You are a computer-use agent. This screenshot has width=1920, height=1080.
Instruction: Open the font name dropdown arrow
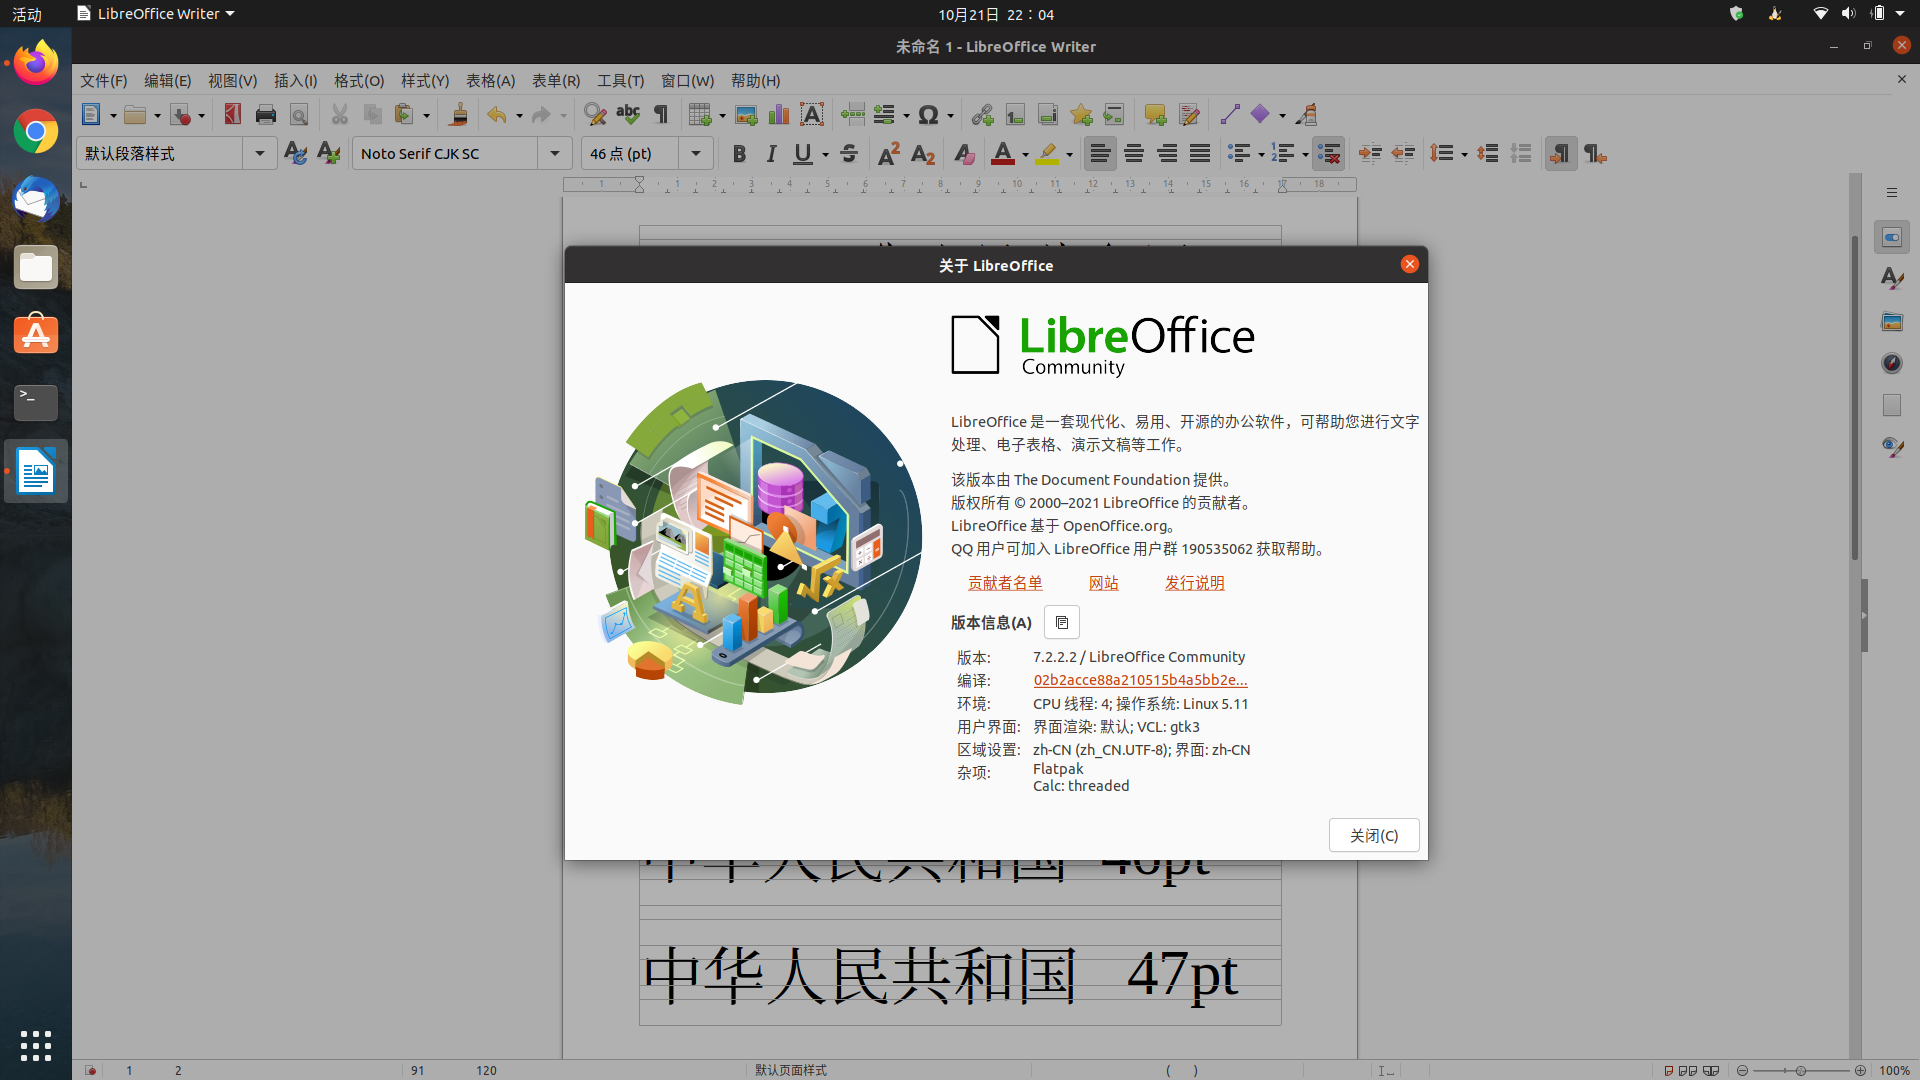(554, 154)
